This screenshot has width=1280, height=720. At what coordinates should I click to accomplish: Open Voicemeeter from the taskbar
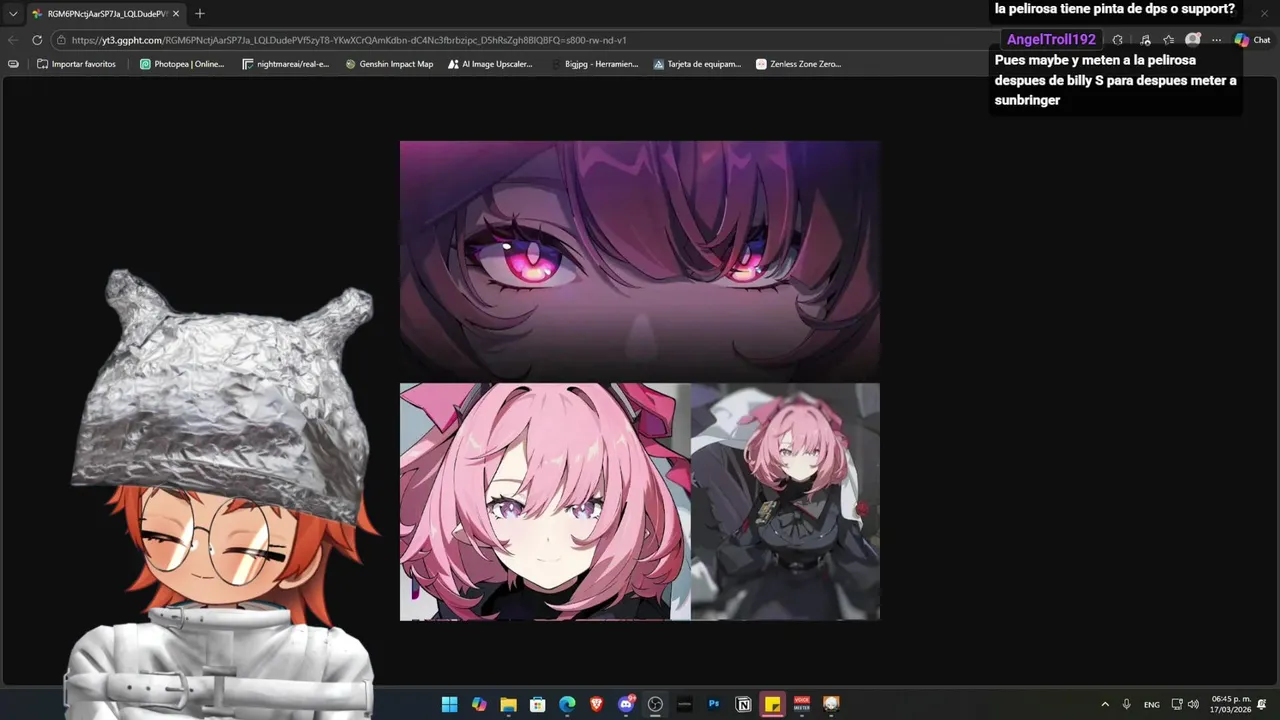(802, 704)
